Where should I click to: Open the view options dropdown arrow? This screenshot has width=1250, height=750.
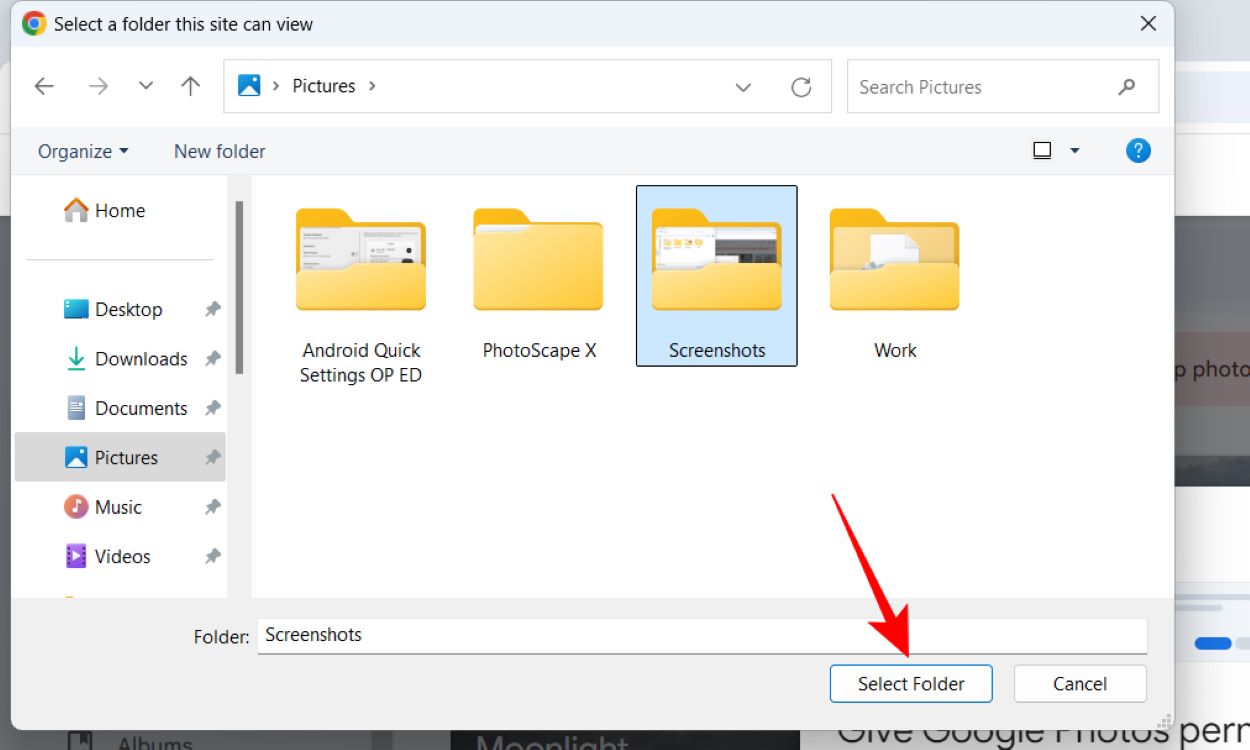click(x=1076, y=150)
